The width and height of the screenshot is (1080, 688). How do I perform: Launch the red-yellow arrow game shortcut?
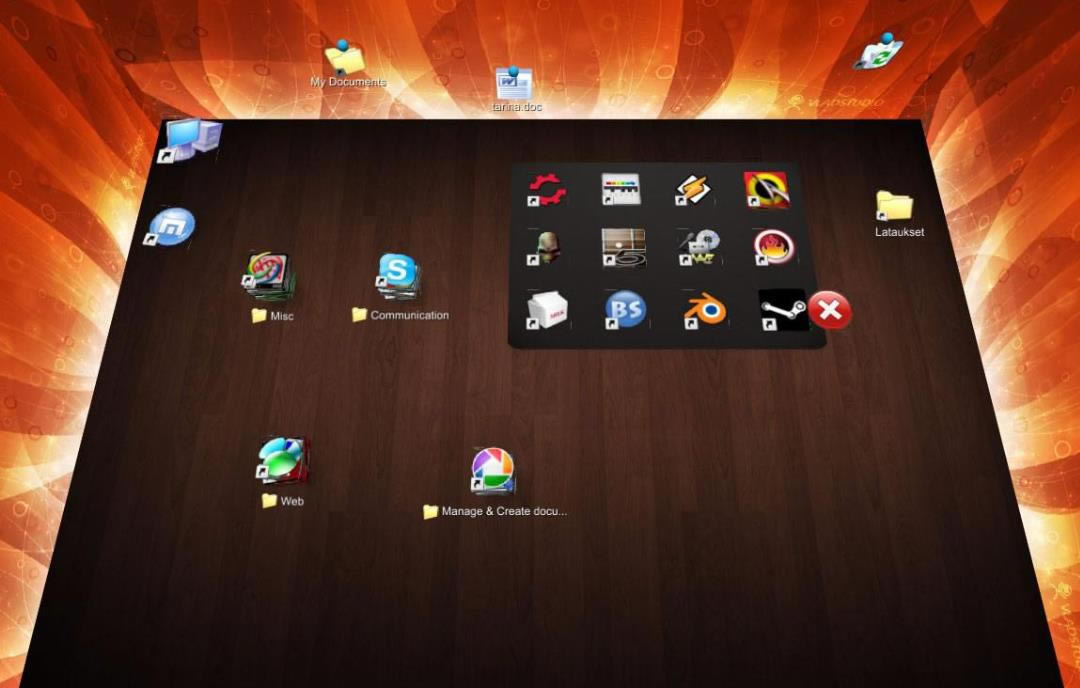pyautogui.click(x=766, y=189)
